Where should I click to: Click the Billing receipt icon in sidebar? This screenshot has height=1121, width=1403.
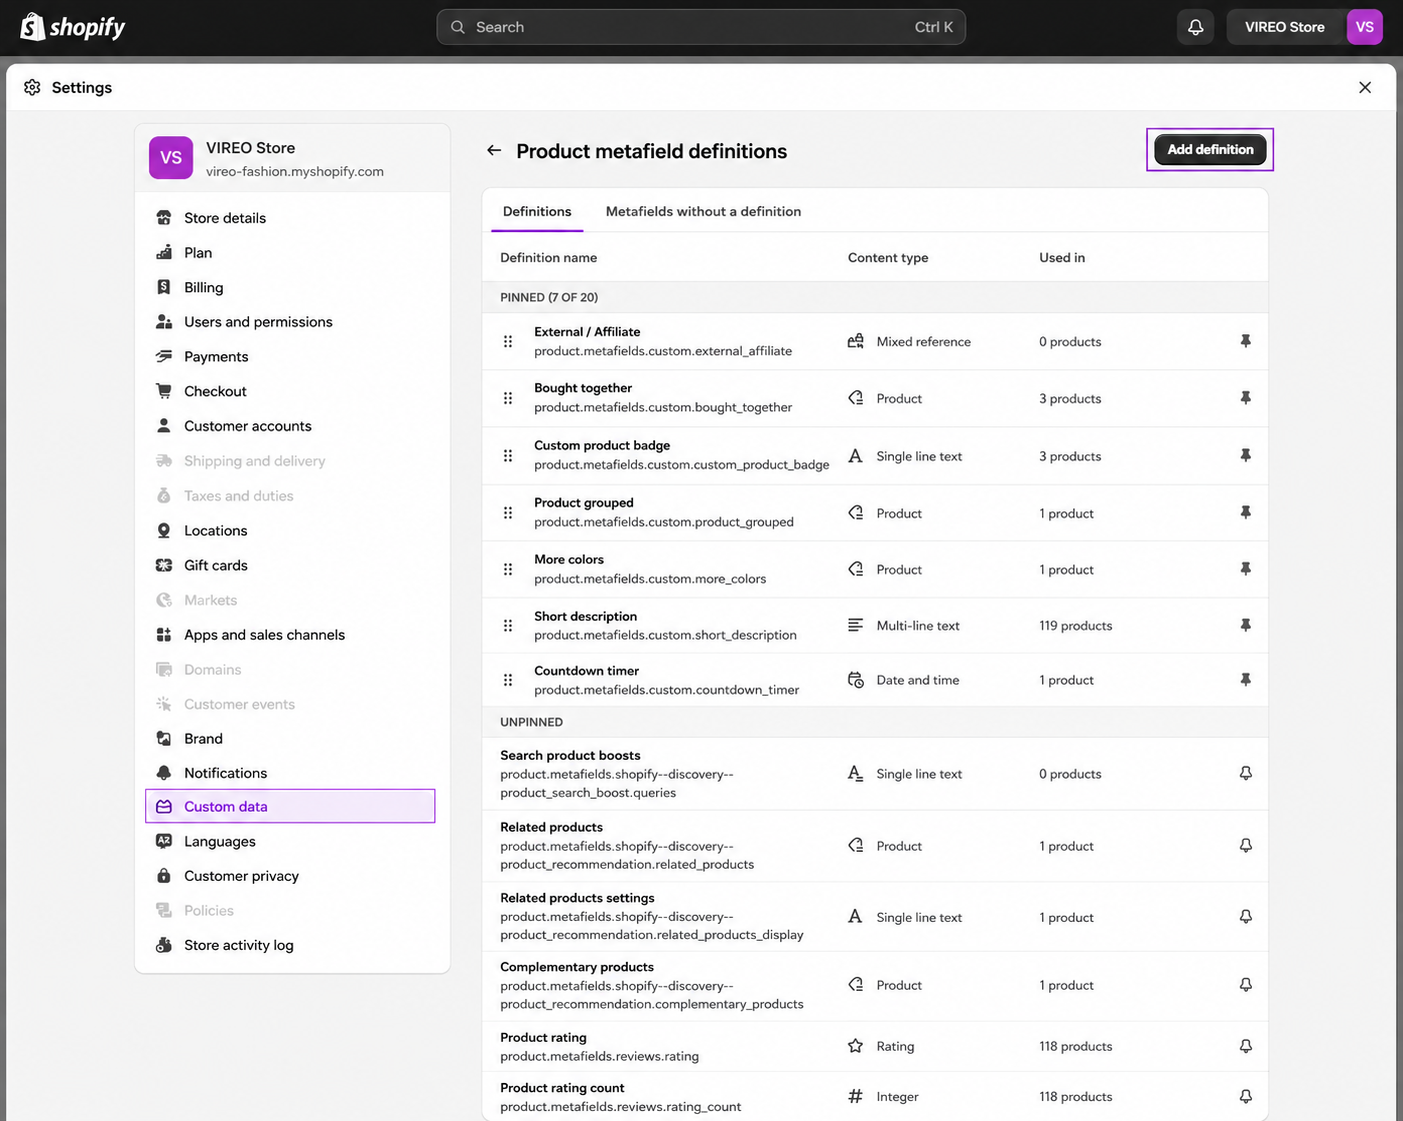tap(164, 287)
